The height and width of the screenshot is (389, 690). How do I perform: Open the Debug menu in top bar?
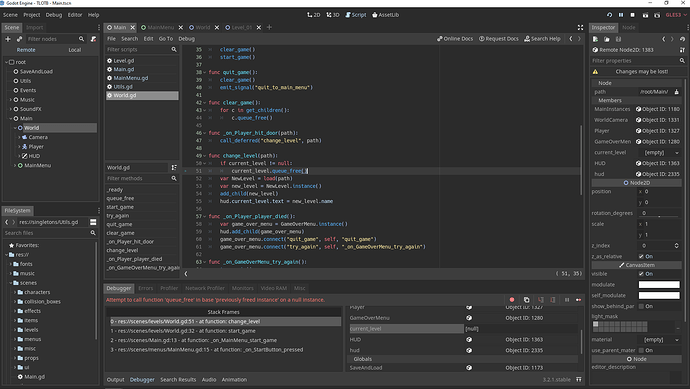click(54, 15)
